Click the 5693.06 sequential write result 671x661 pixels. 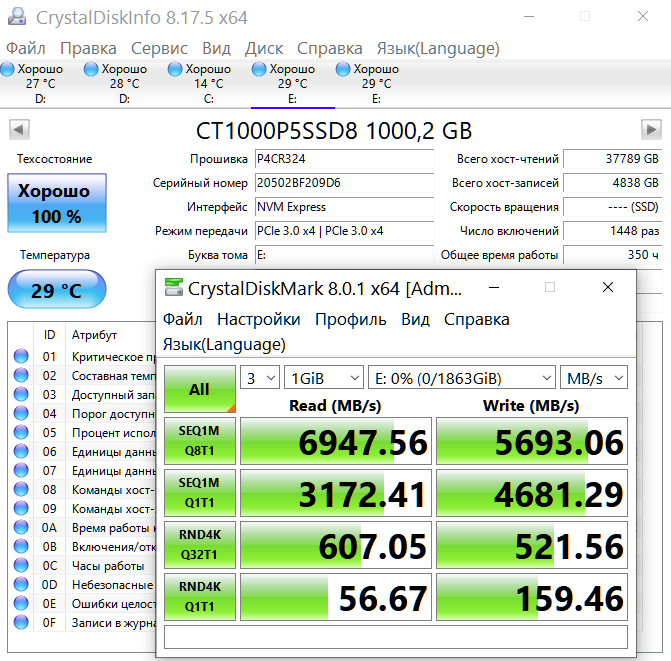point(532,441)
